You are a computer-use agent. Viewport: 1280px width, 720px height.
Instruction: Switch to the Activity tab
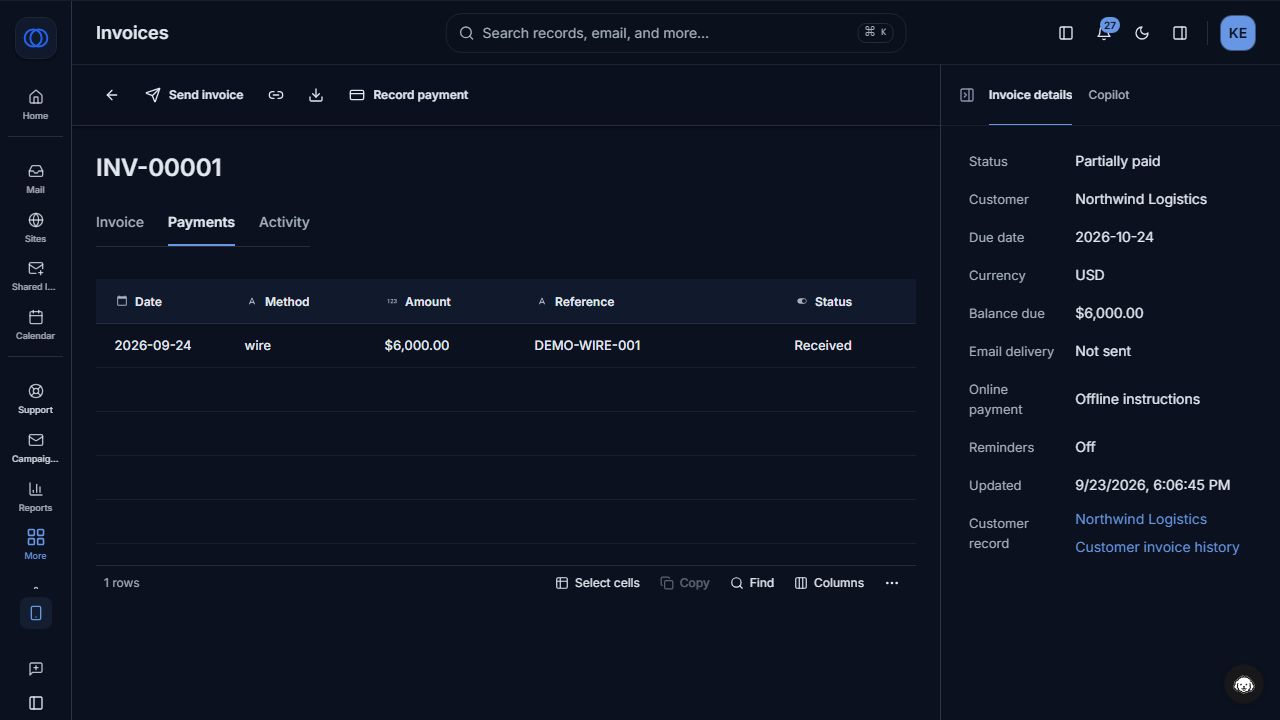pos(284,222)
